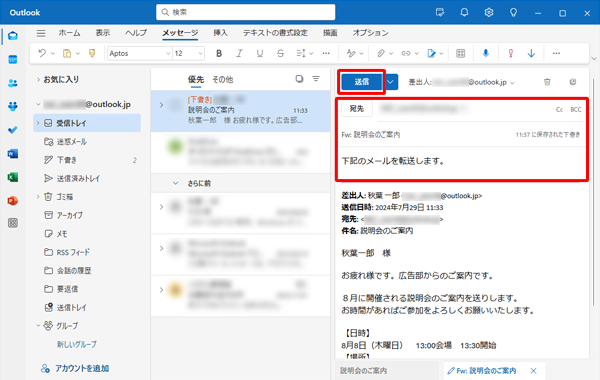Click the Signature pen icon
This screenshot has width=600, height=380.
(x=431, y=53)
